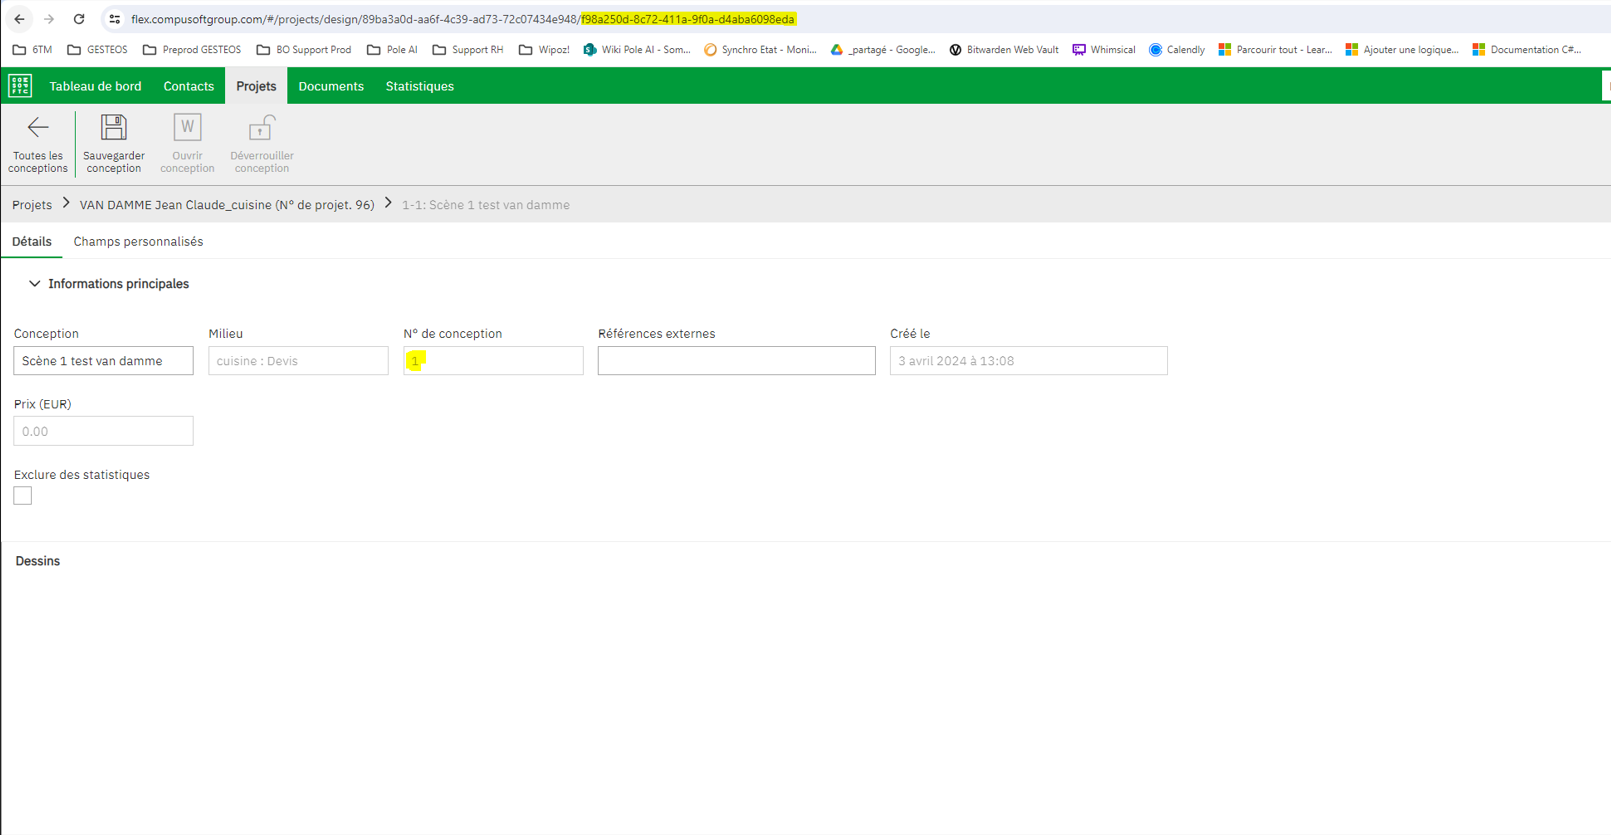1611x835 pixels.
Task: Open VAN DAMME Jean Claude_cuisine breadcrumb
Action: [x=227, y=205]
